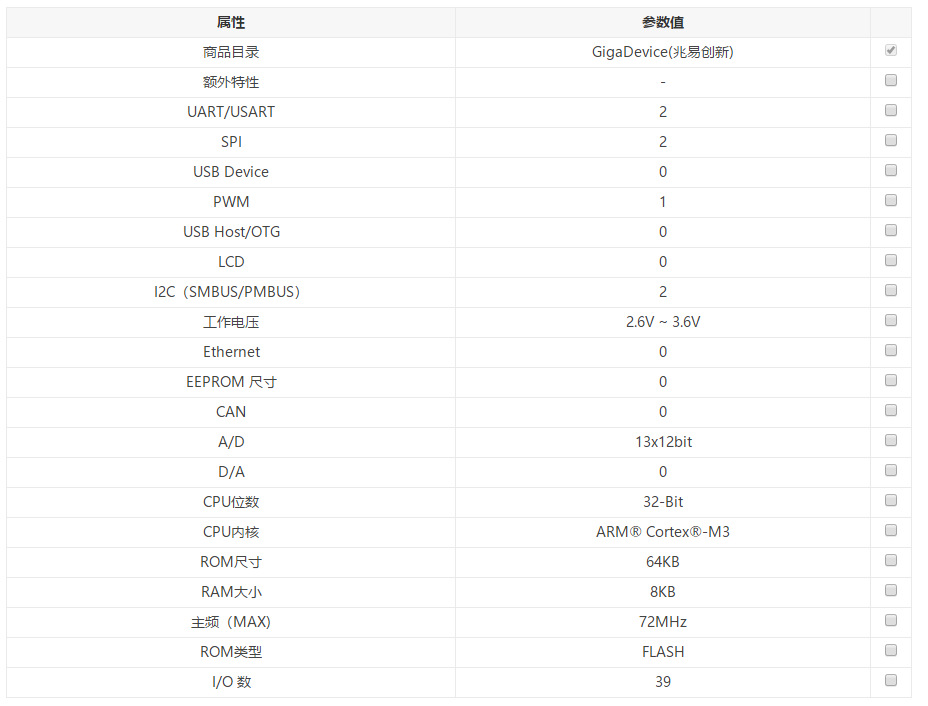This screenshot has height=706, width=928.
Task: Click the 属性 column header
Action: click(x=231, y=22)
